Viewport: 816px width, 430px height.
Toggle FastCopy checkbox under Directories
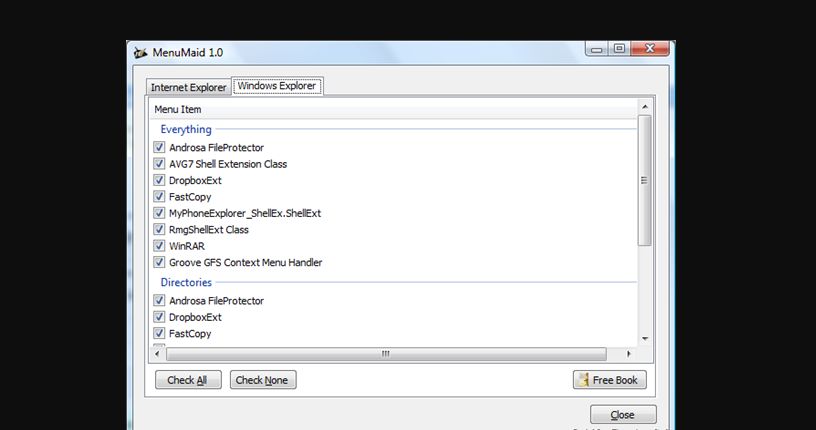point(159,333)
